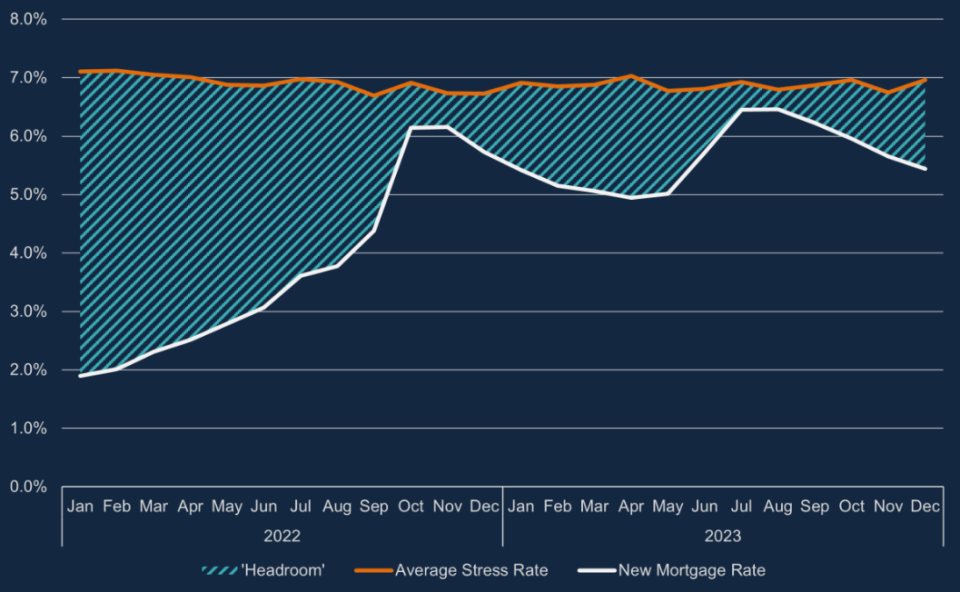Select the 'New Mortgage Rate' legend text
960x592 pixels.
[692, 570]
